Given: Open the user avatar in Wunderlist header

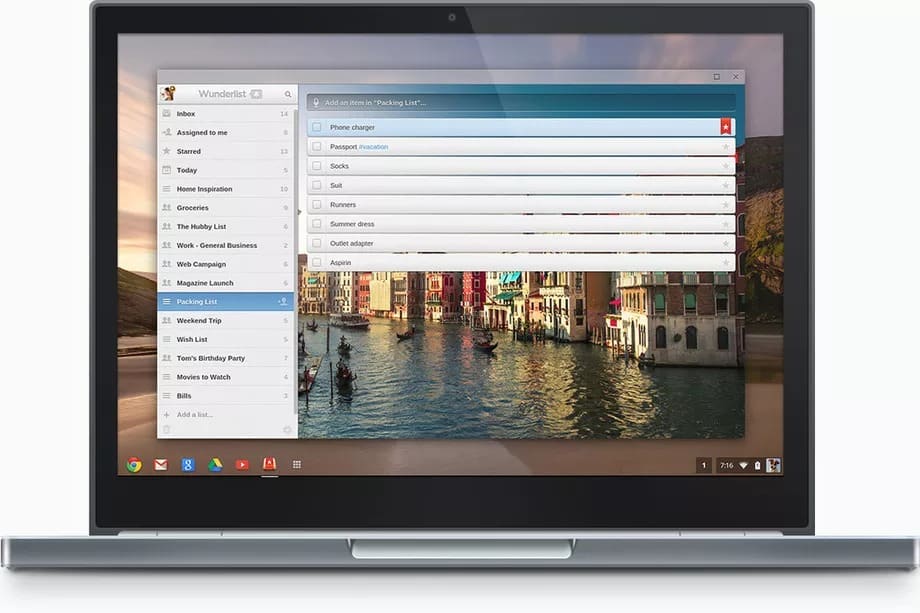Looking at the screenshot, I should click(x=168, y=94).
